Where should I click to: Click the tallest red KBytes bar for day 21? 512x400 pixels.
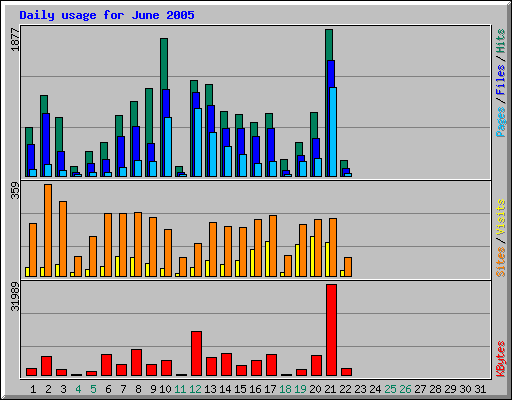pos(331,330)
